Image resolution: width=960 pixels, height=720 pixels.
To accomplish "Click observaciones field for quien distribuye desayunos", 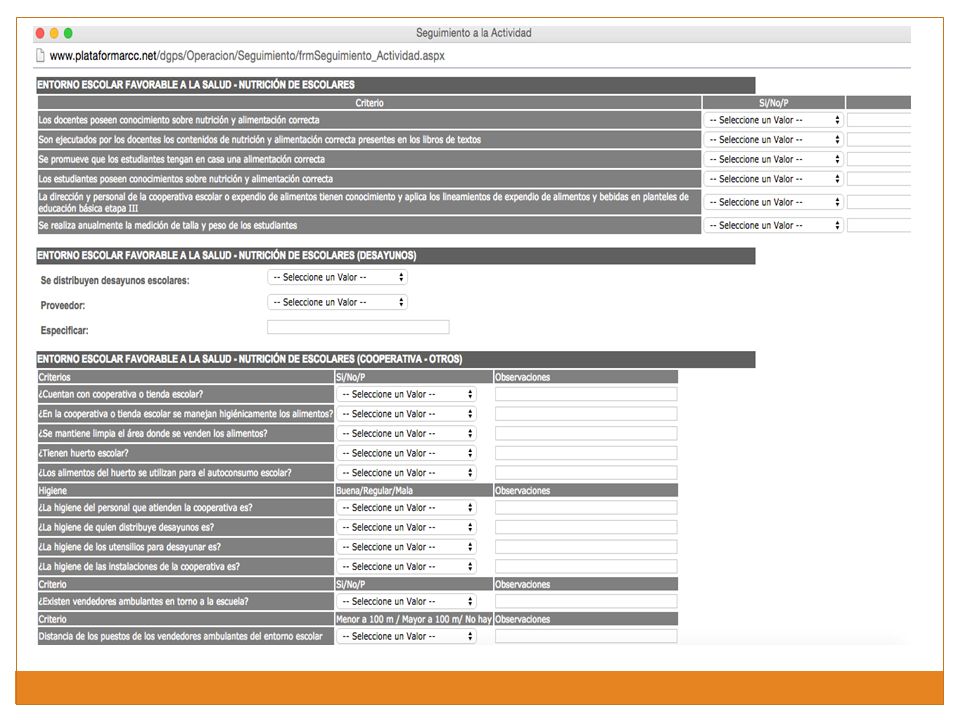I will [x=586, y=527].
